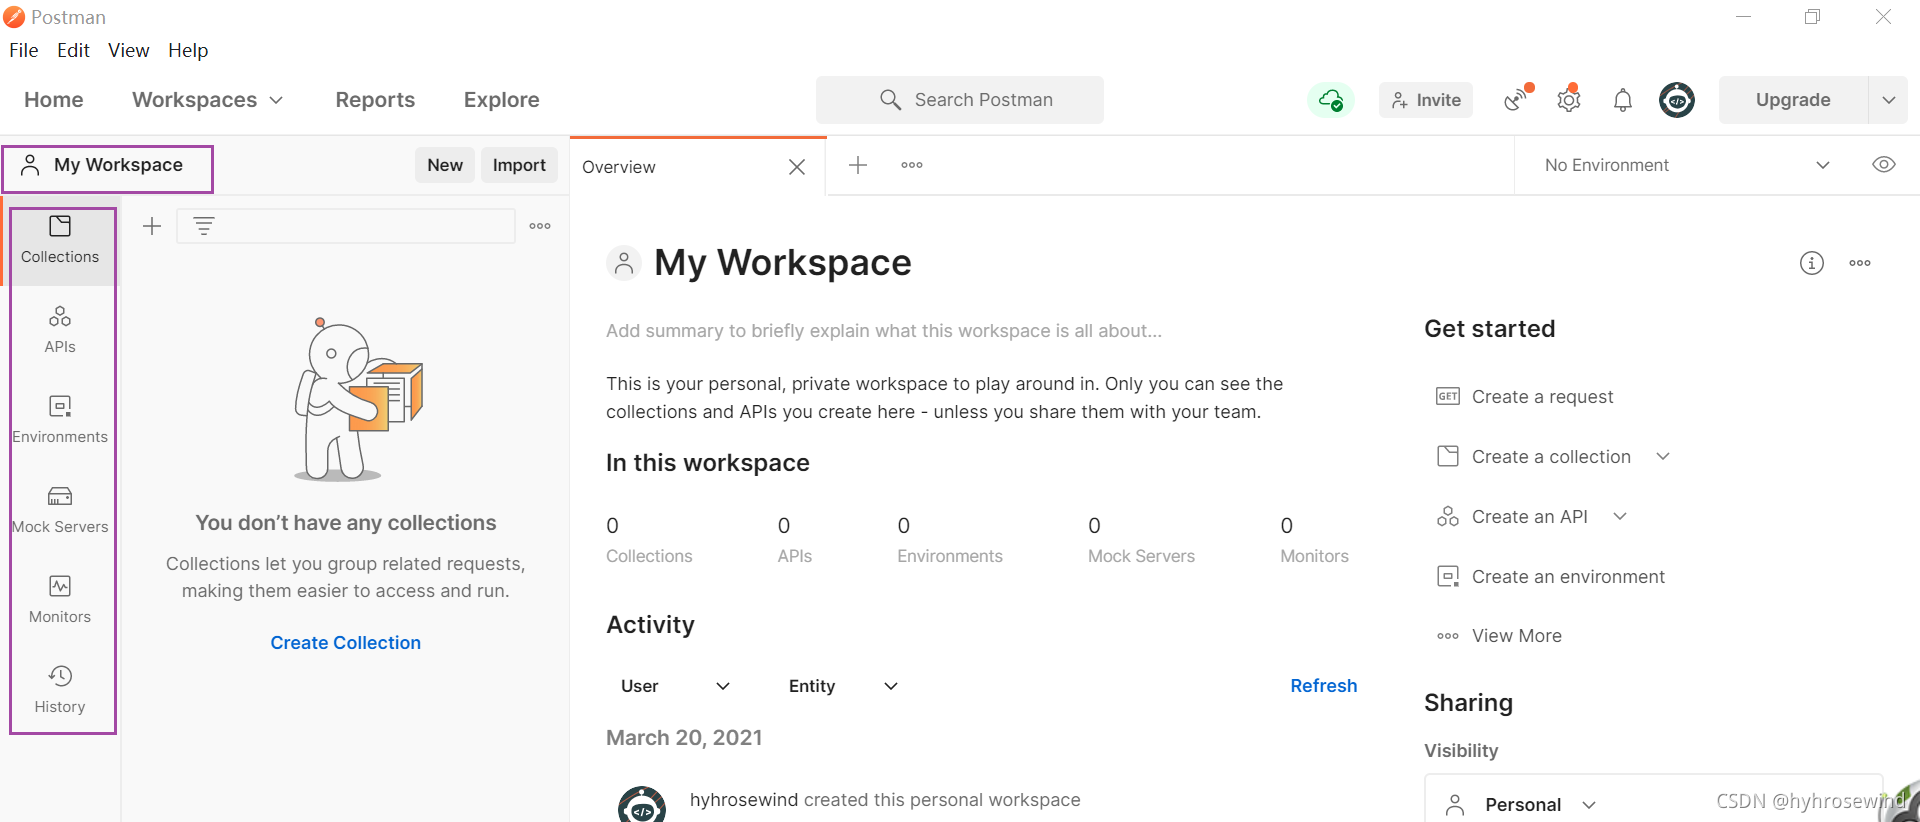The height and width of the screenshot is (822, 1920).
Task: Show workspace info icon
Action: coord(1812,263)
